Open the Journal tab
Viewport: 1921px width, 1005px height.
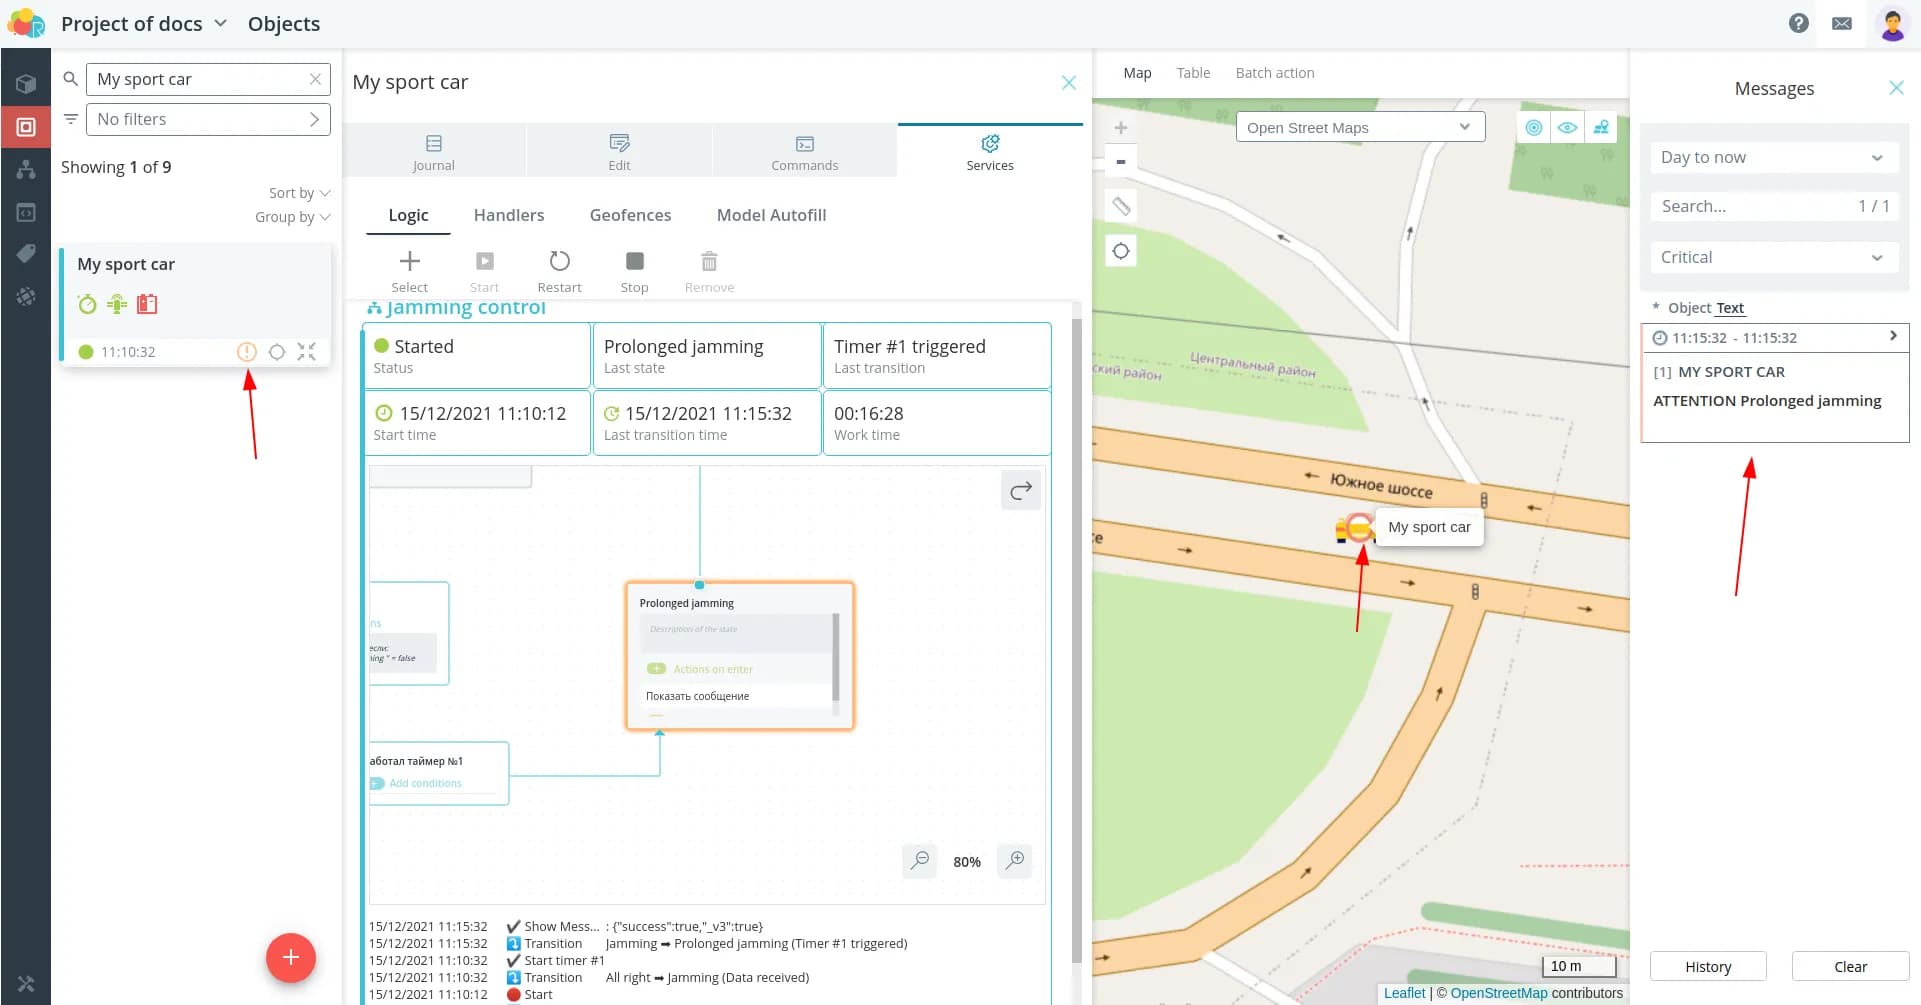[433, 152]
